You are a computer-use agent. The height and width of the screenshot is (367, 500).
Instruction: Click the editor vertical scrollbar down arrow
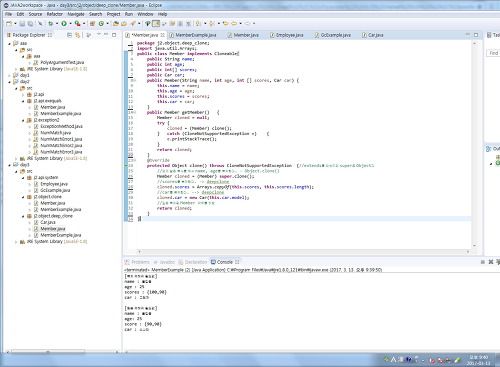474,246
